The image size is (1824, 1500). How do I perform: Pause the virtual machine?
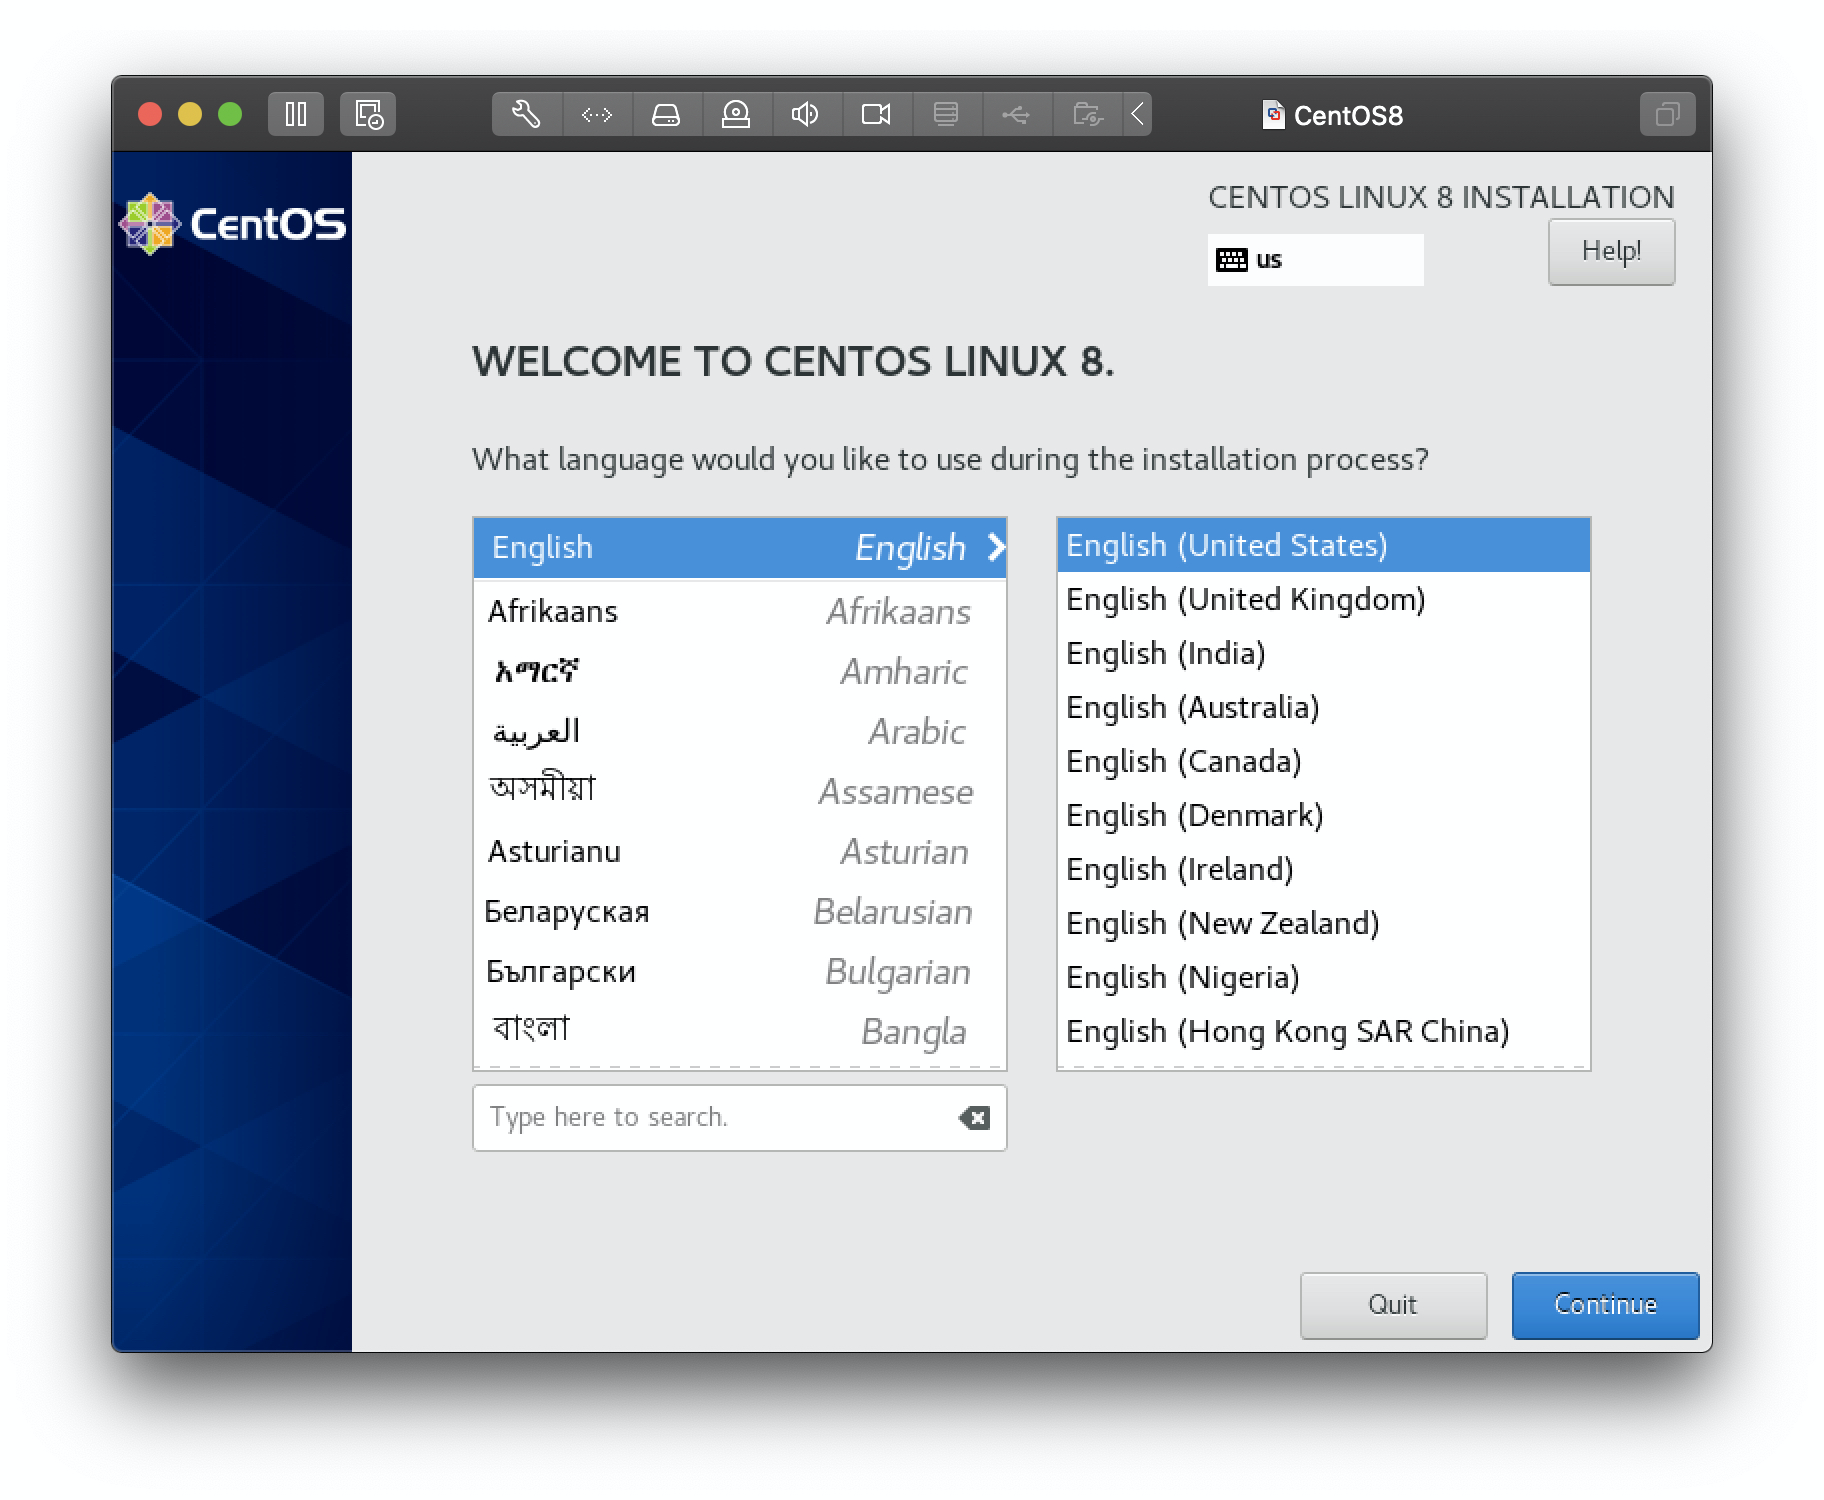click(296, 114)
